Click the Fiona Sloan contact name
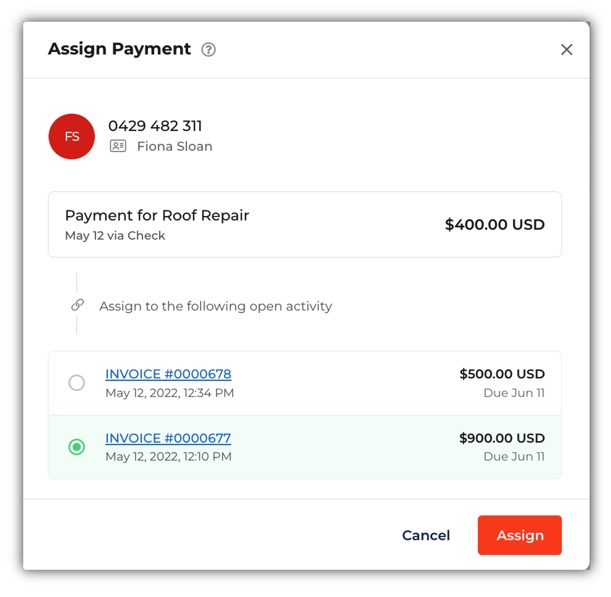 click(x=175, y=147)
